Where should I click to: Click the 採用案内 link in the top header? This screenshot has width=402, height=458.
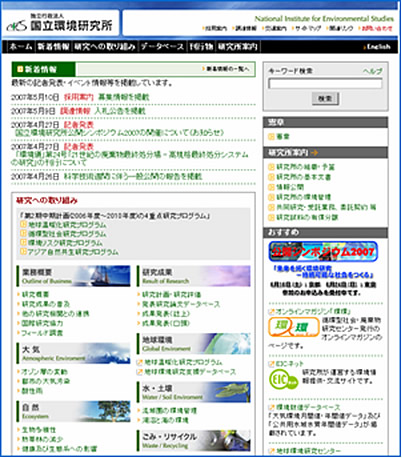(x=215, y=29)
